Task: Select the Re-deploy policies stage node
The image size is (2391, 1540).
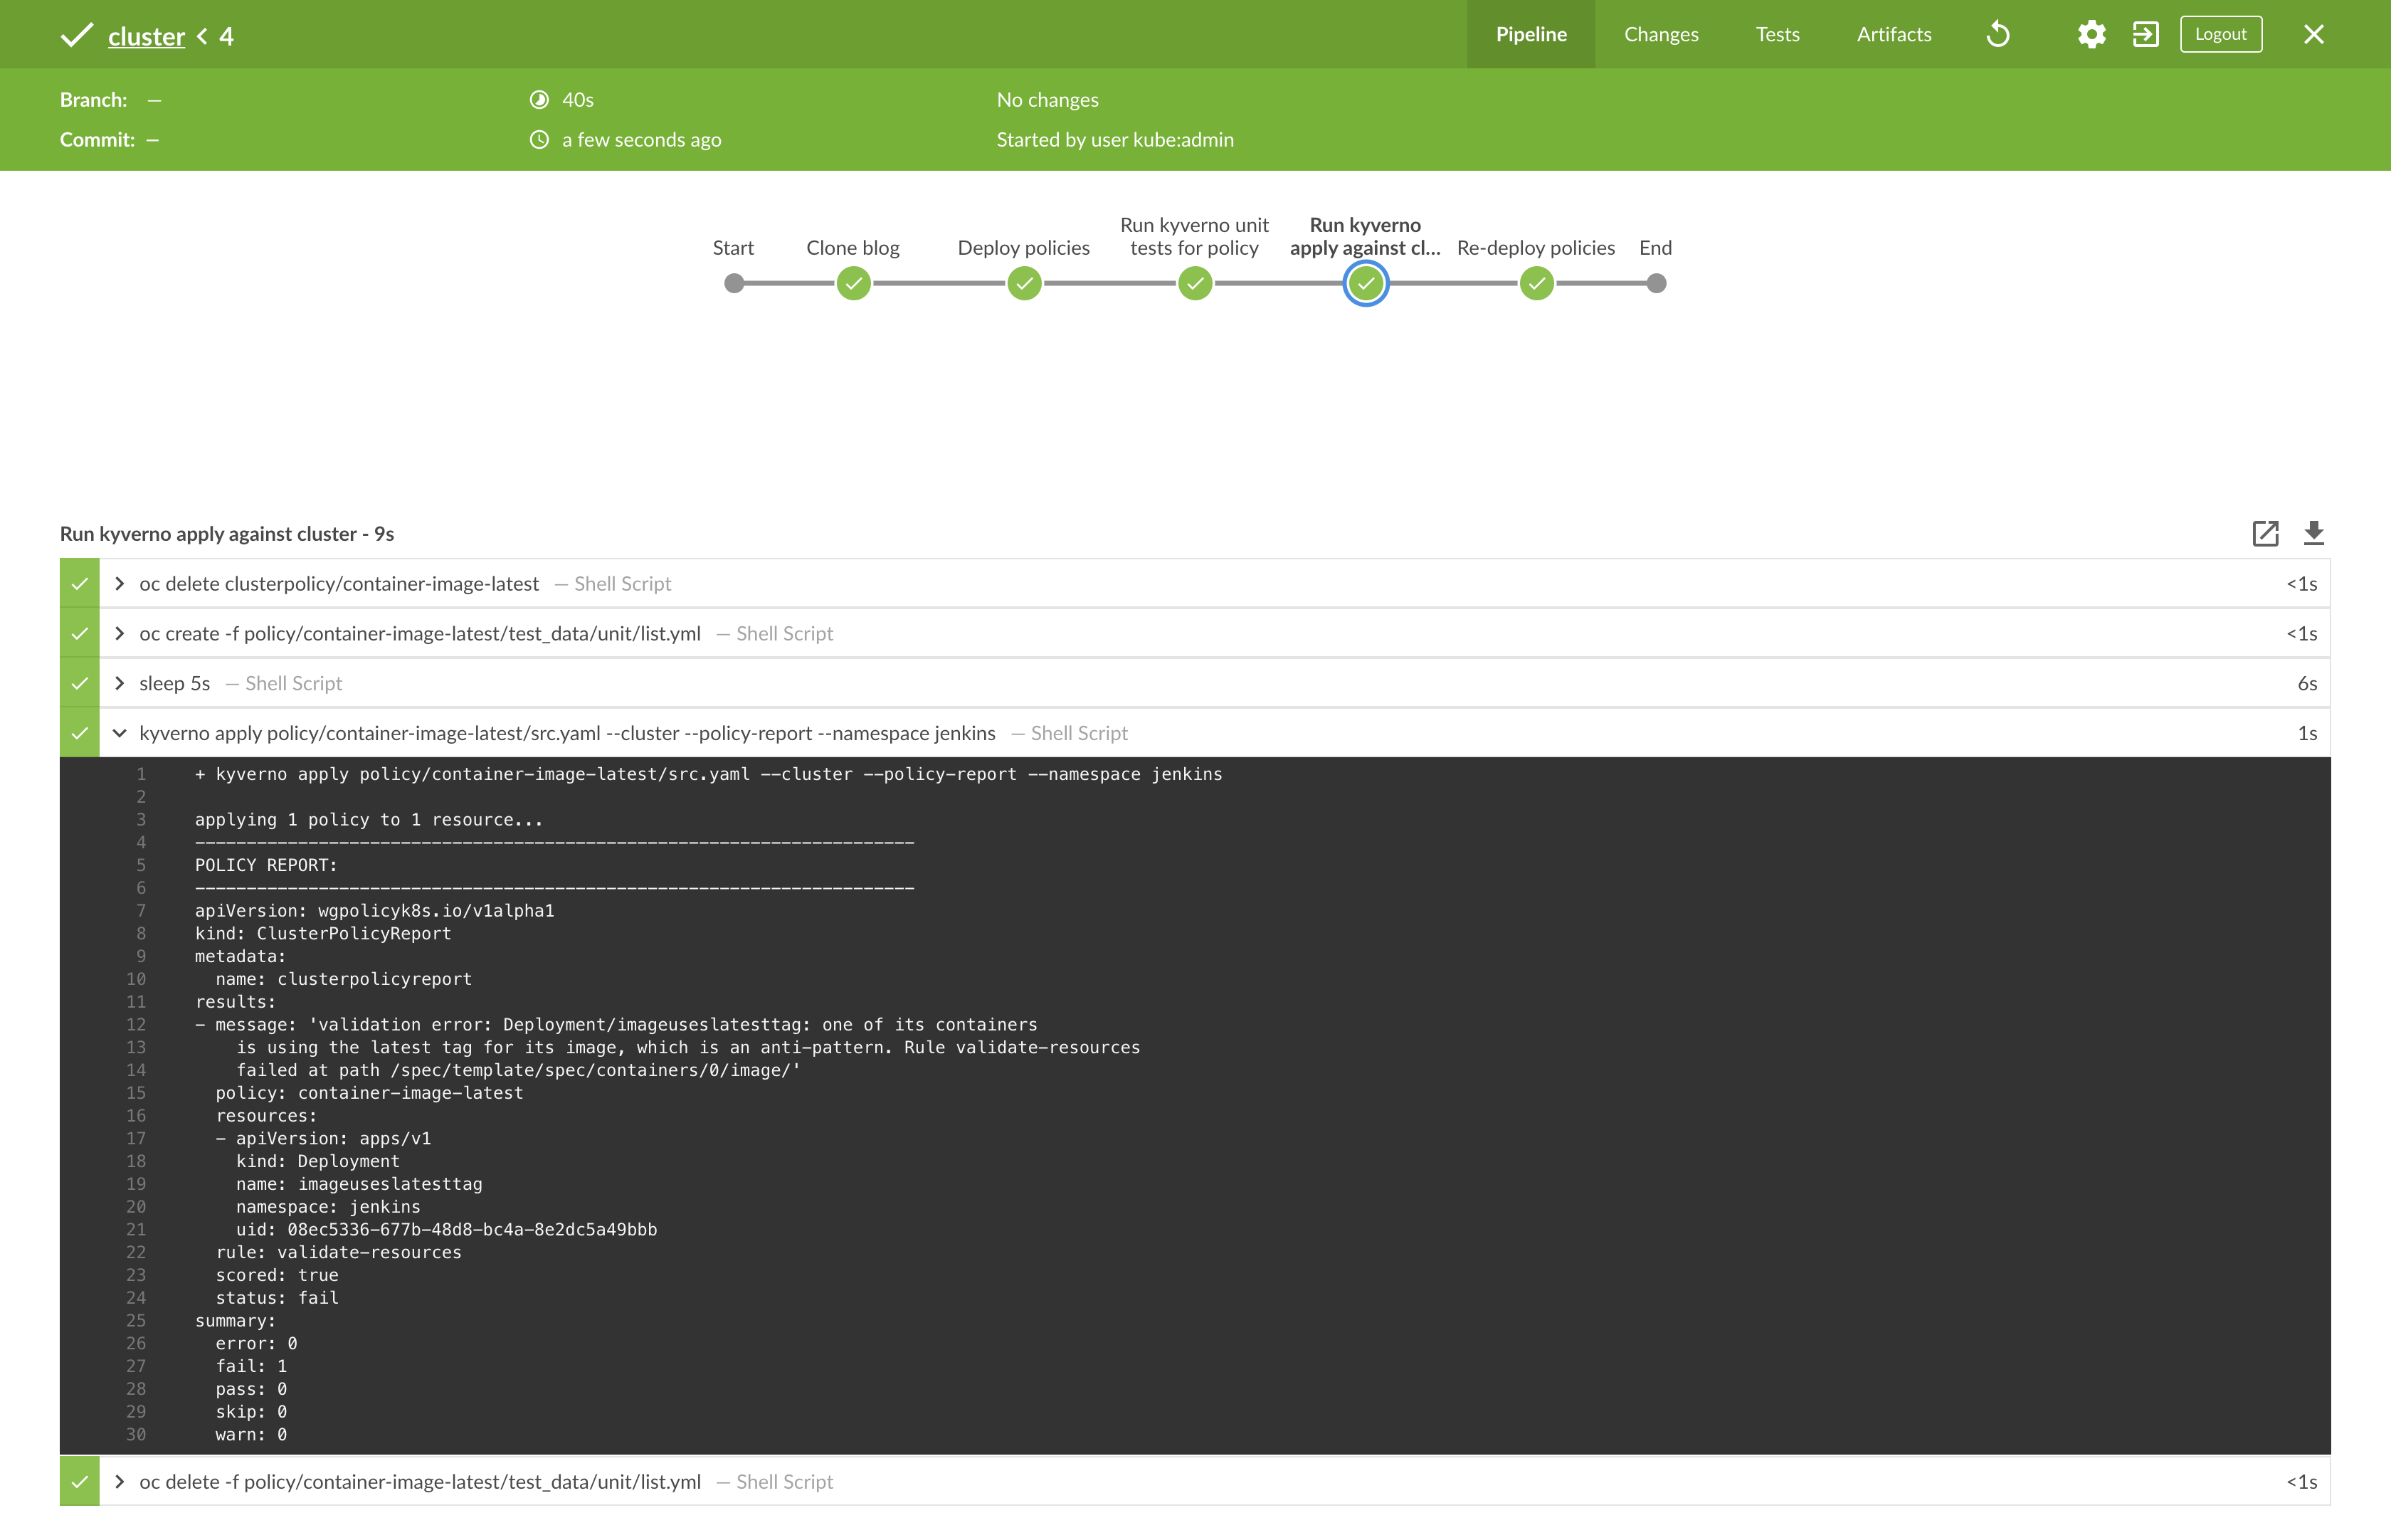Action: coord(1536,284)
